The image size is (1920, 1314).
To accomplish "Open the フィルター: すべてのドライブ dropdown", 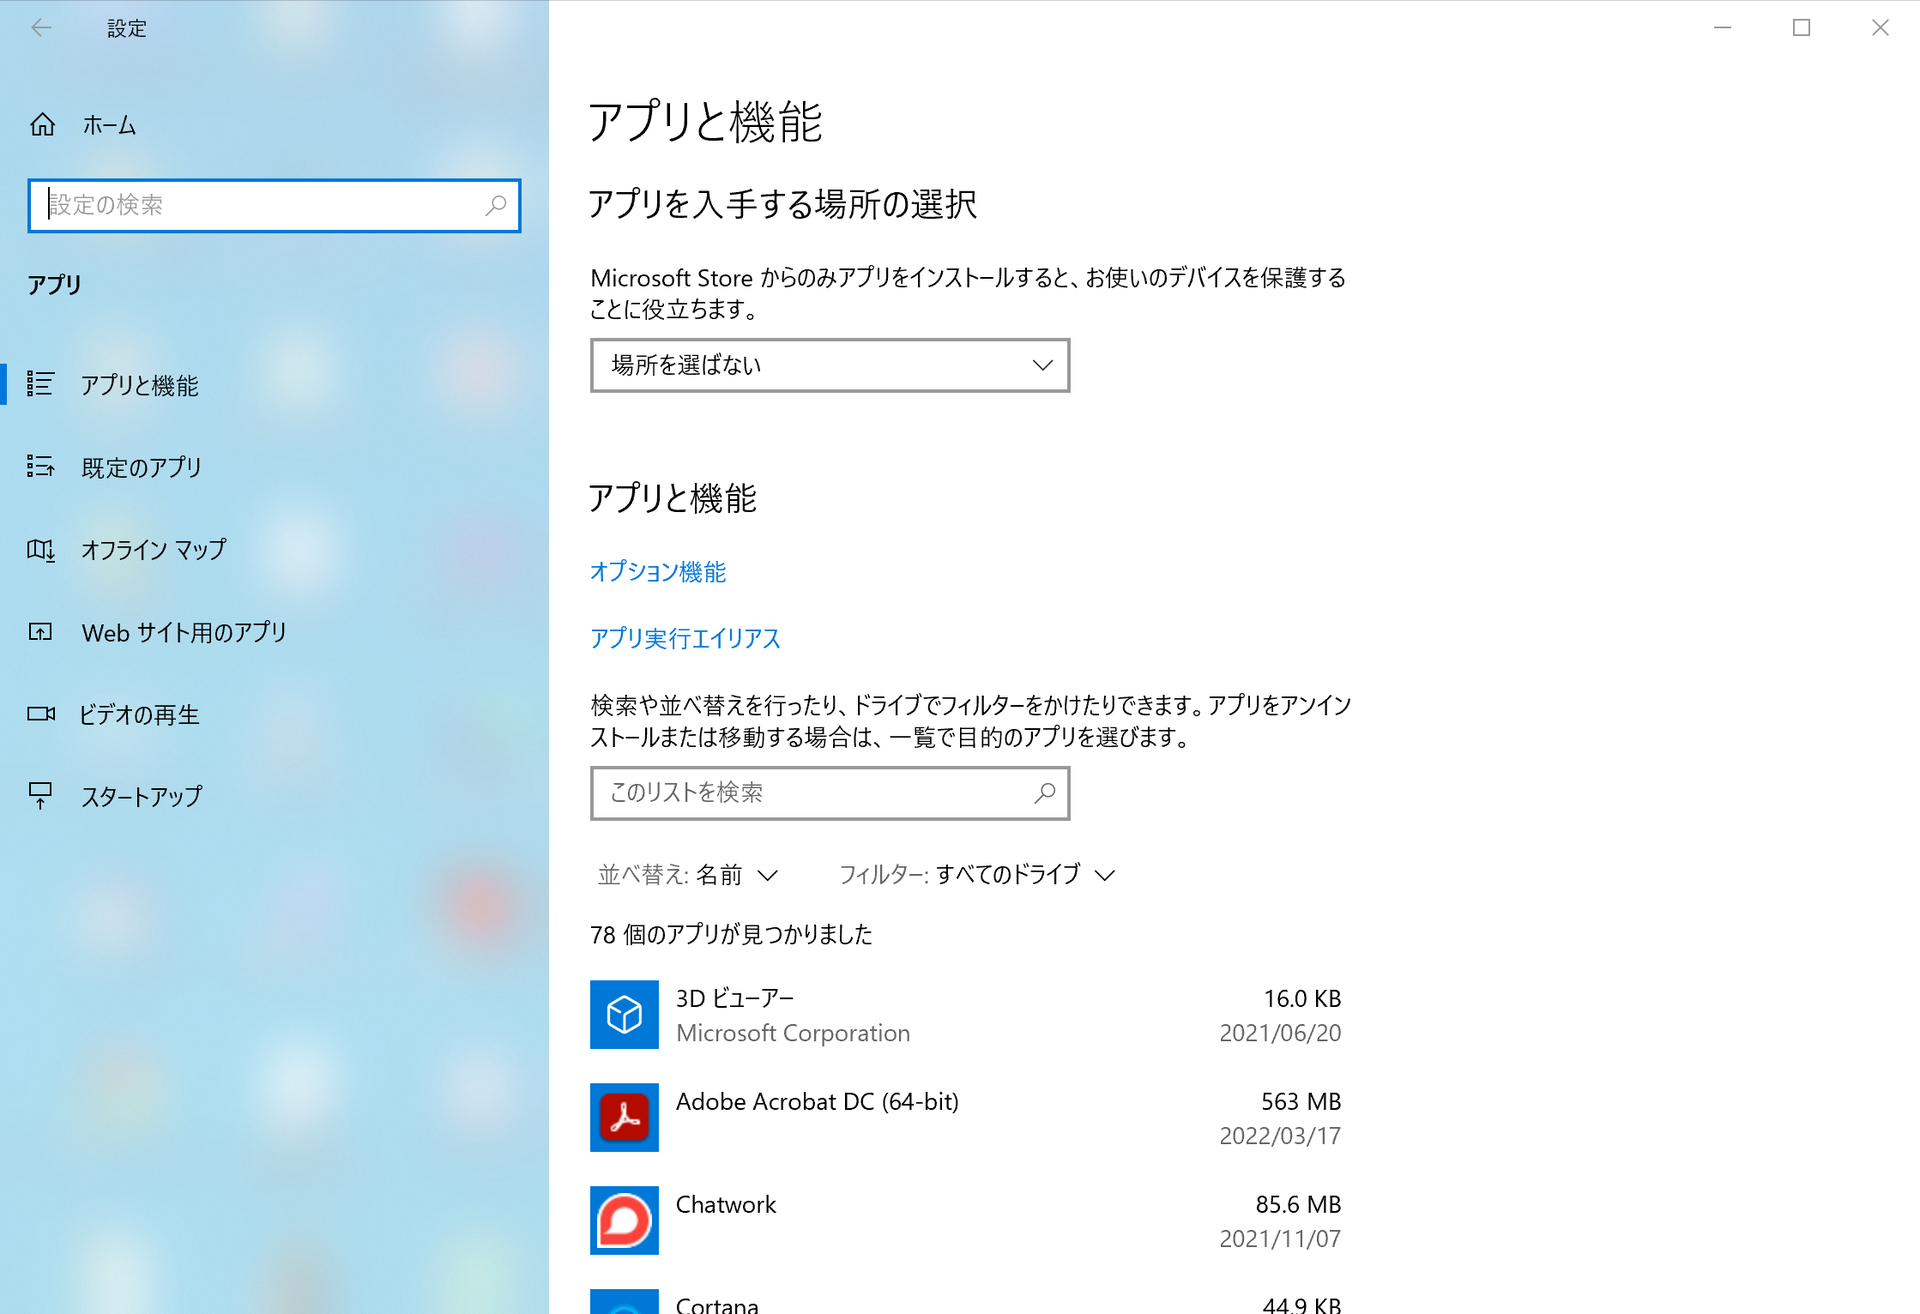I will tap(976, 875).
